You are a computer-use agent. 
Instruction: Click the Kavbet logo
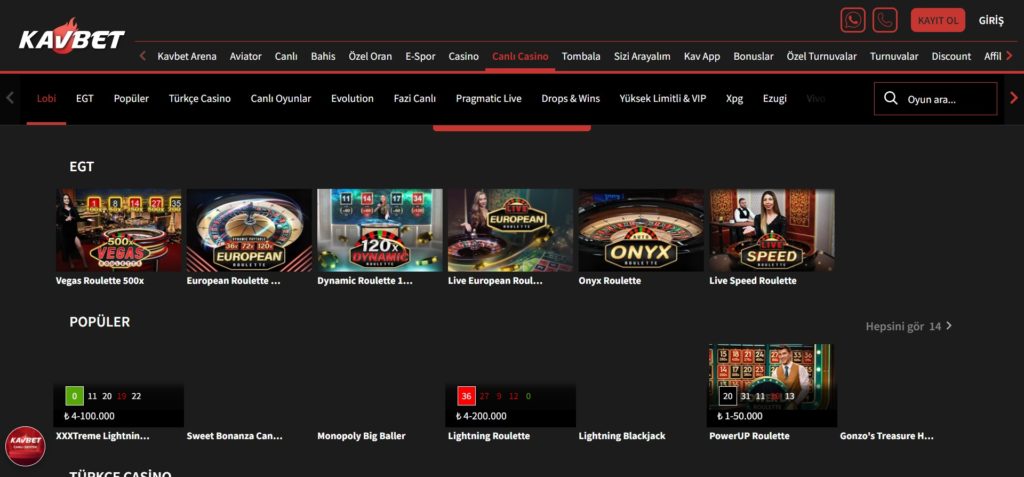tap(72, 37)
